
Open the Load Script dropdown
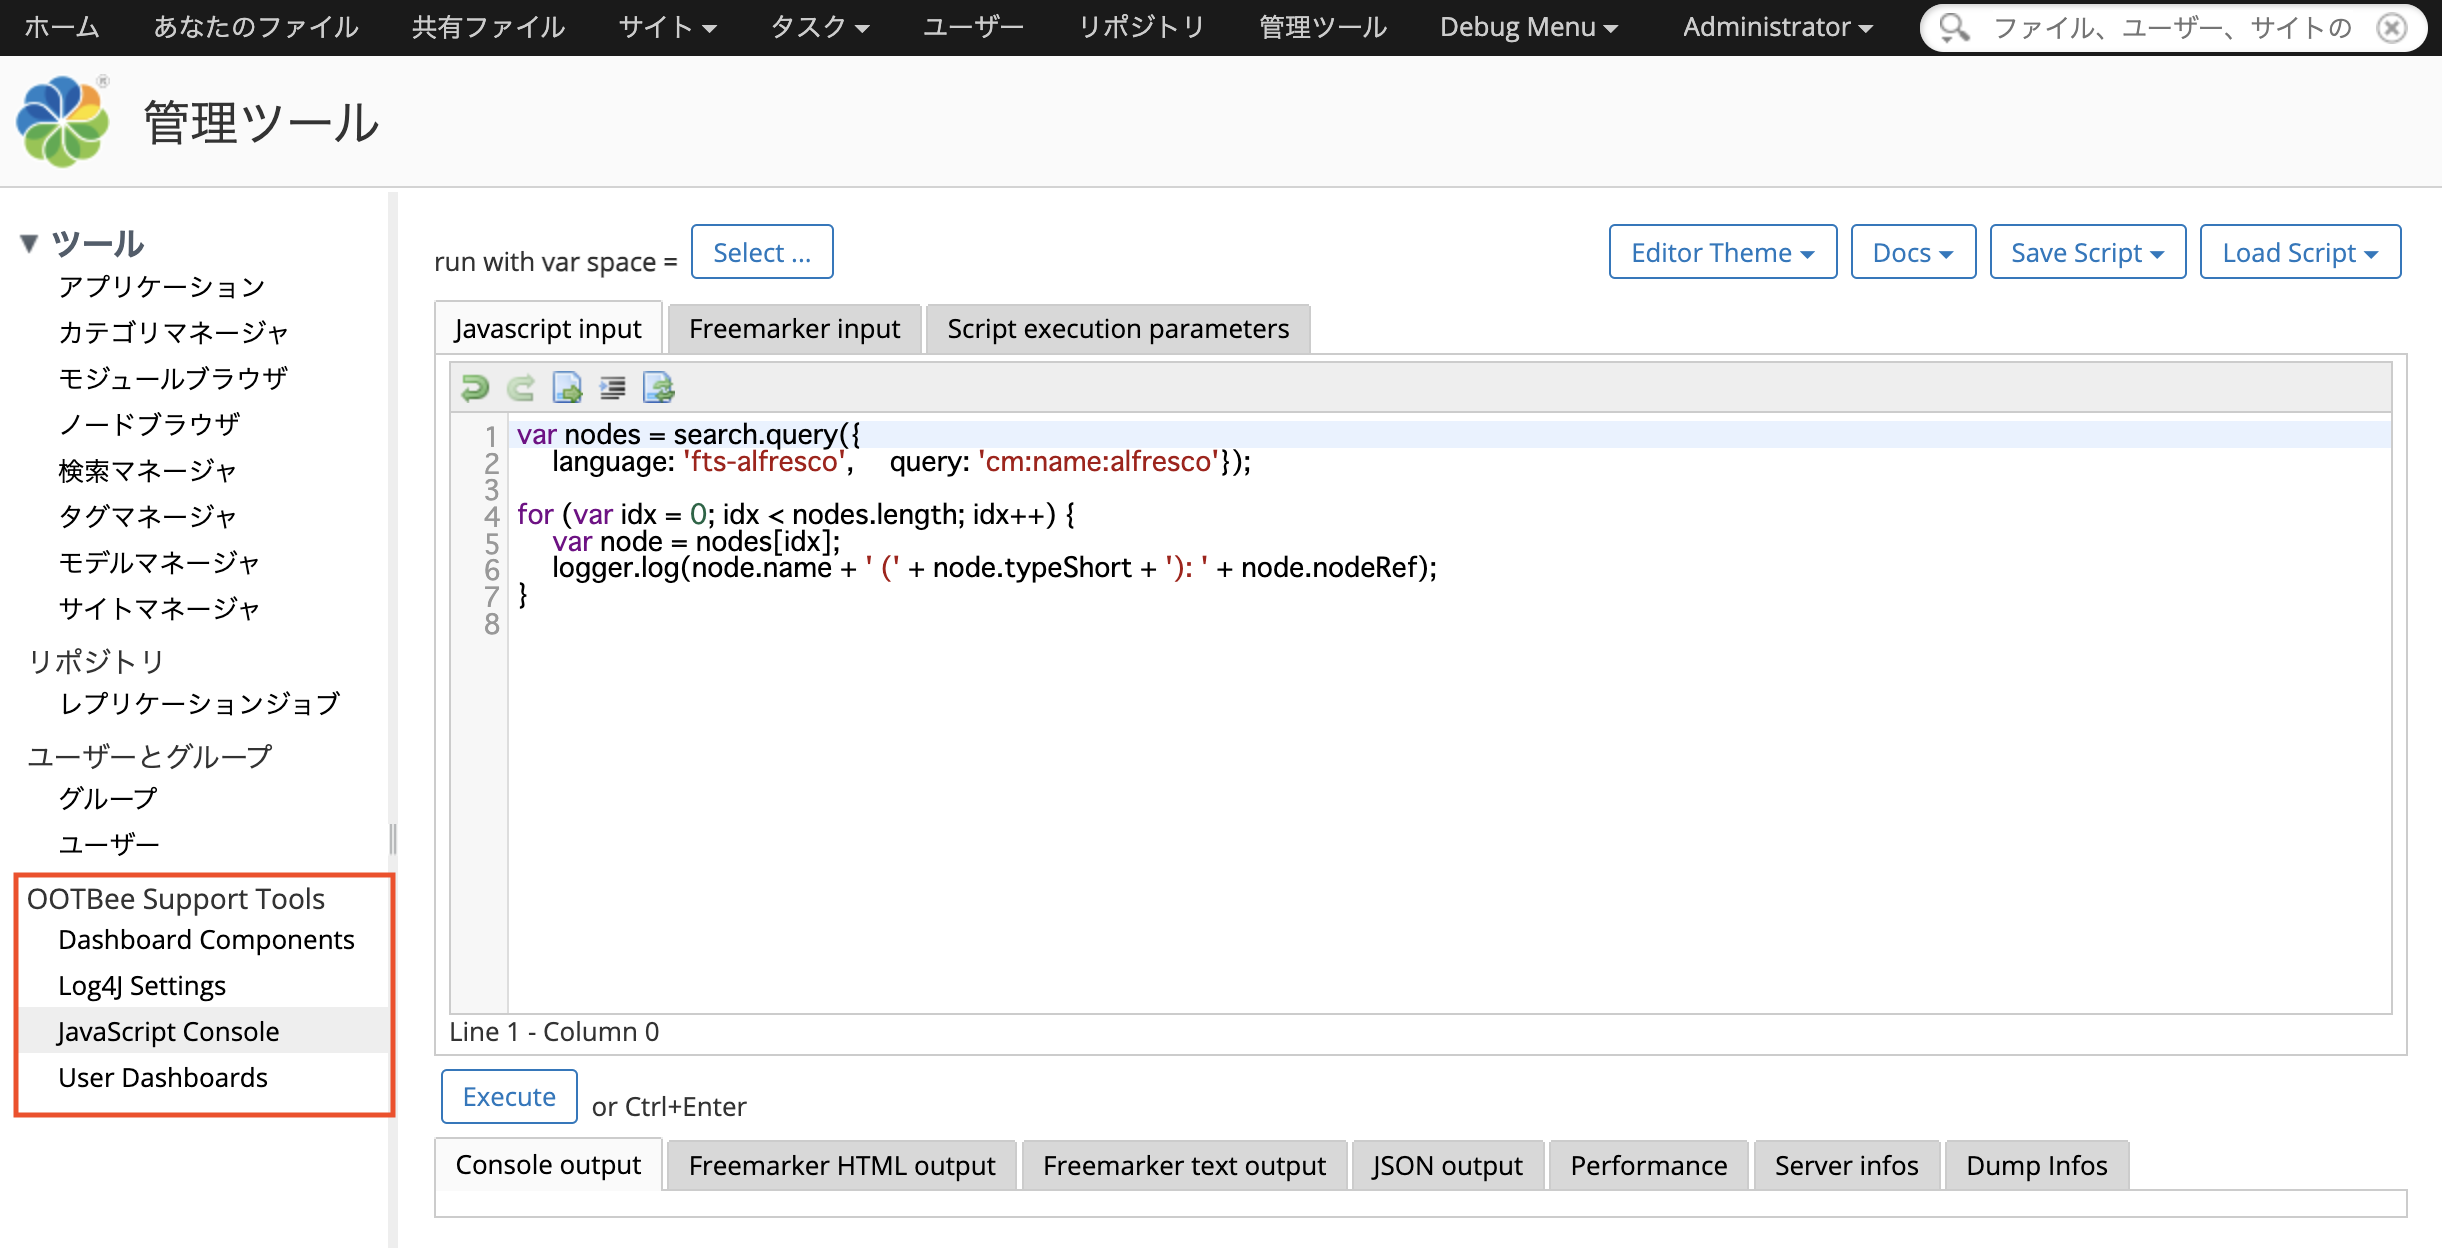(x=2299, y=252)
